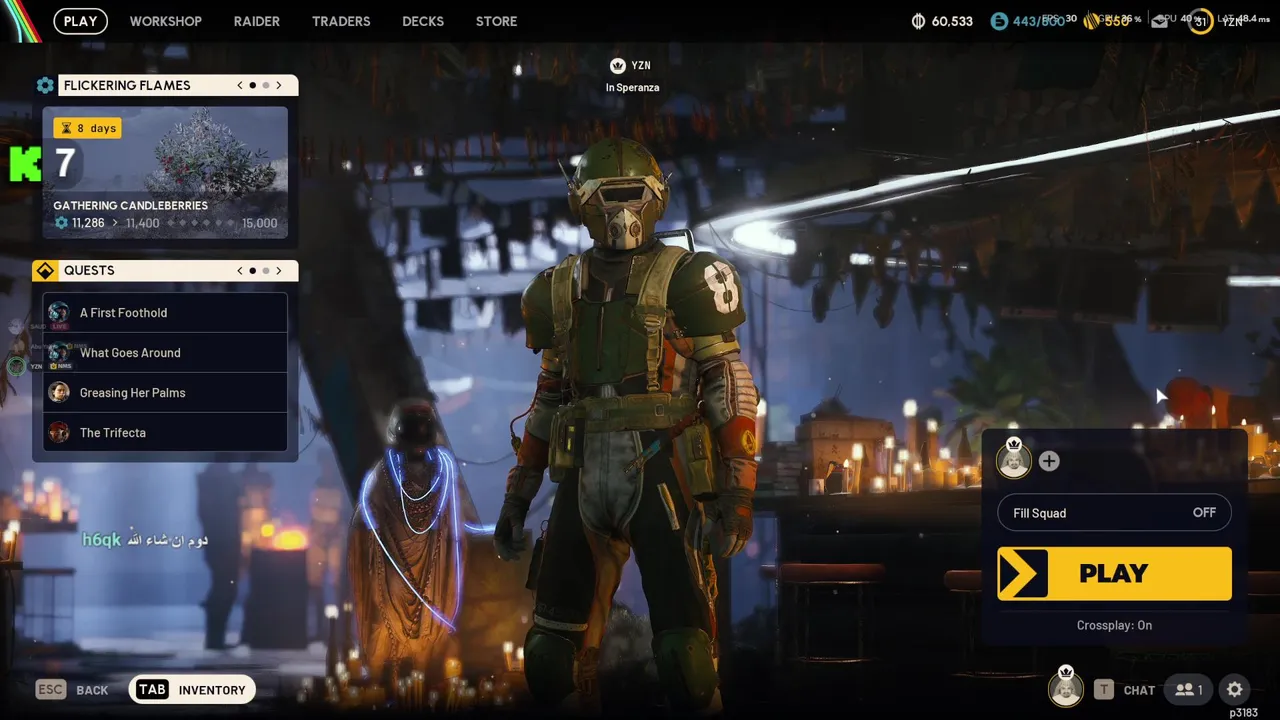1280x720 pixels.
Task: Click the QUESTS header title
Action: (89, 270)
